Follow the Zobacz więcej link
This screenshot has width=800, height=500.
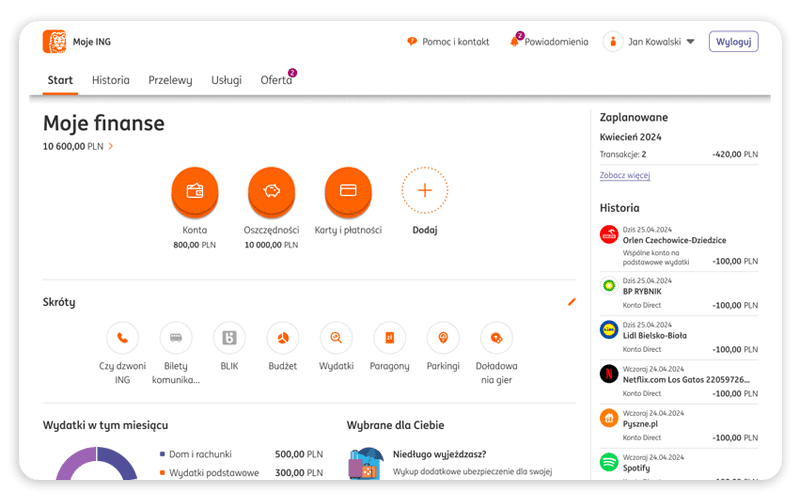pos(624,175)
